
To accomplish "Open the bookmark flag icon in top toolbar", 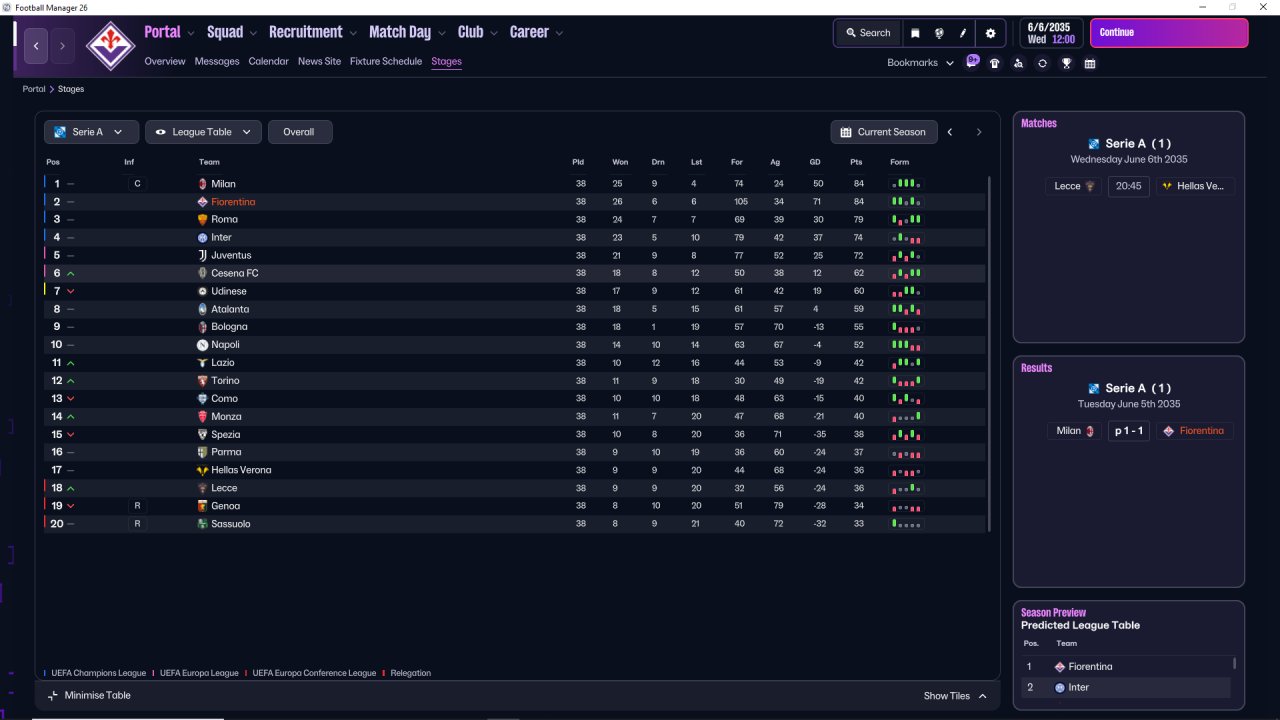I will coord(915,33).
